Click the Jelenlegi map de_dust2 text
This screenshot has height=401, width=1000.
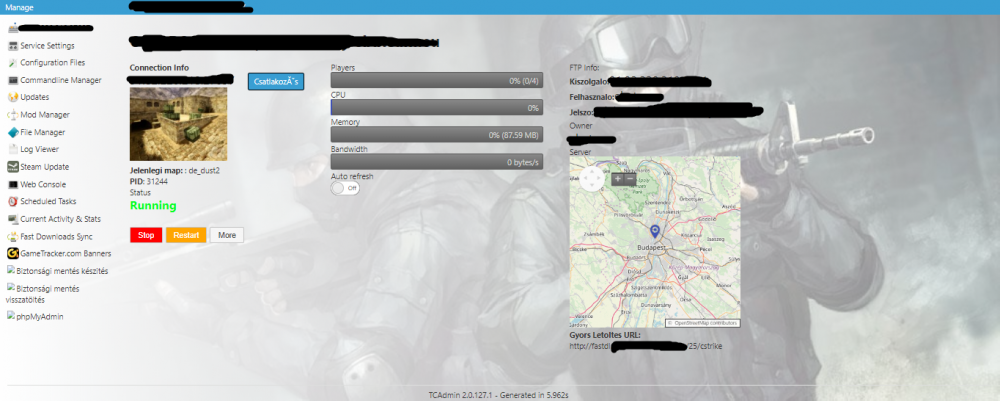[x=175, y=171]
